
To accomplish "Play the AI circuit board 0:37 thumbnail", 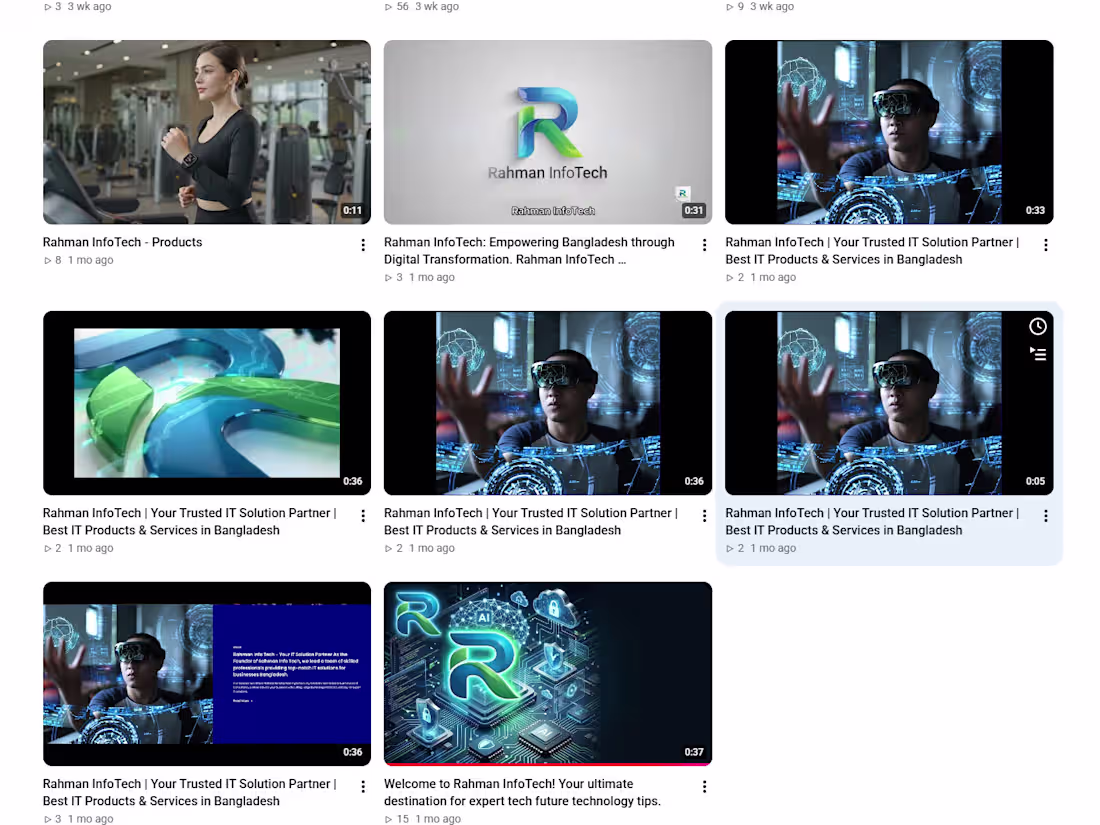I will tap(548, 673).
